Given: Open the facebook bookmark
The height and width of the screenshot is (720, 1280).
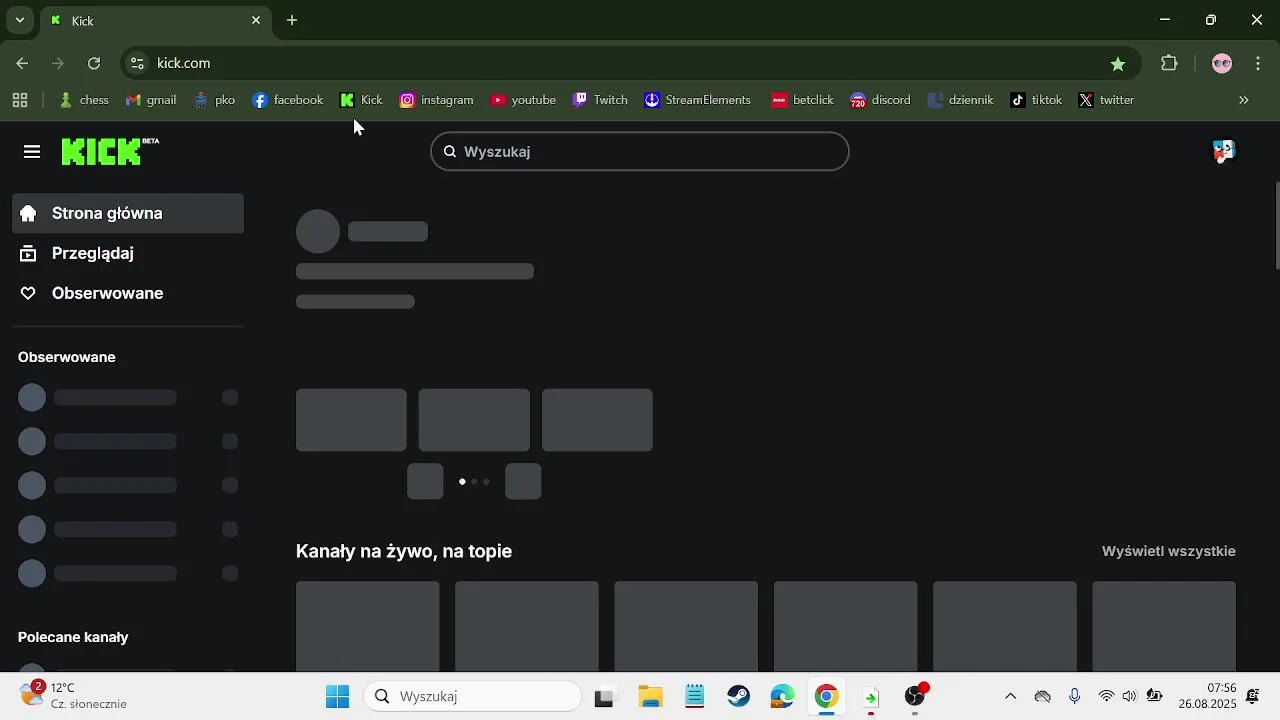Looking at the screenshot, I should (288, 100).
